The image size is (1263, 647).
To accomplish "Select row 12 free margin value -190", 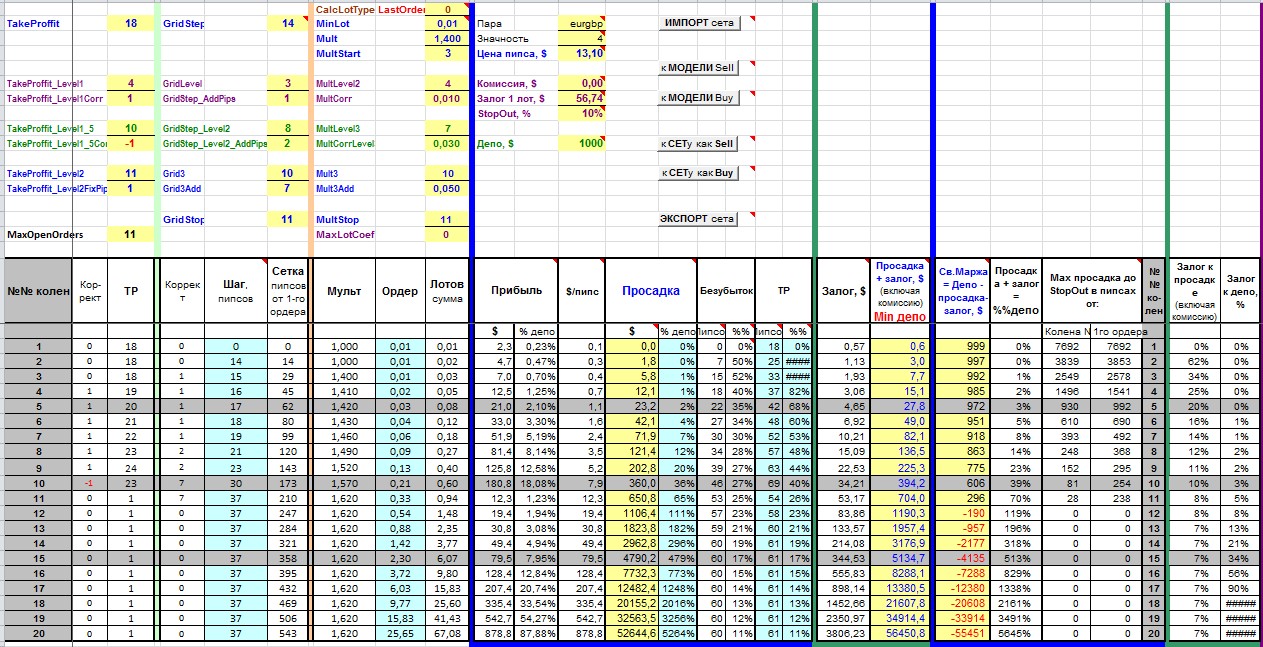I will point(964,513).
